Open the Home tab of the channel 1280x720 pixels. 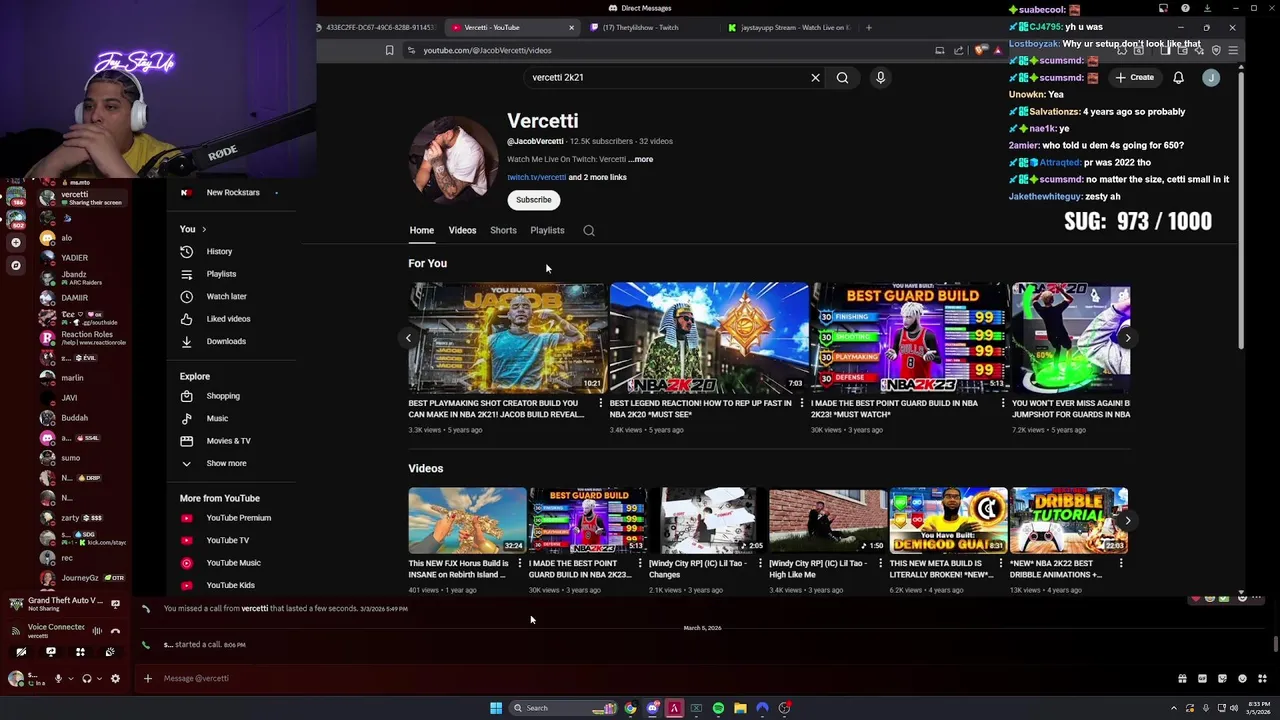(x=421, y=230)
